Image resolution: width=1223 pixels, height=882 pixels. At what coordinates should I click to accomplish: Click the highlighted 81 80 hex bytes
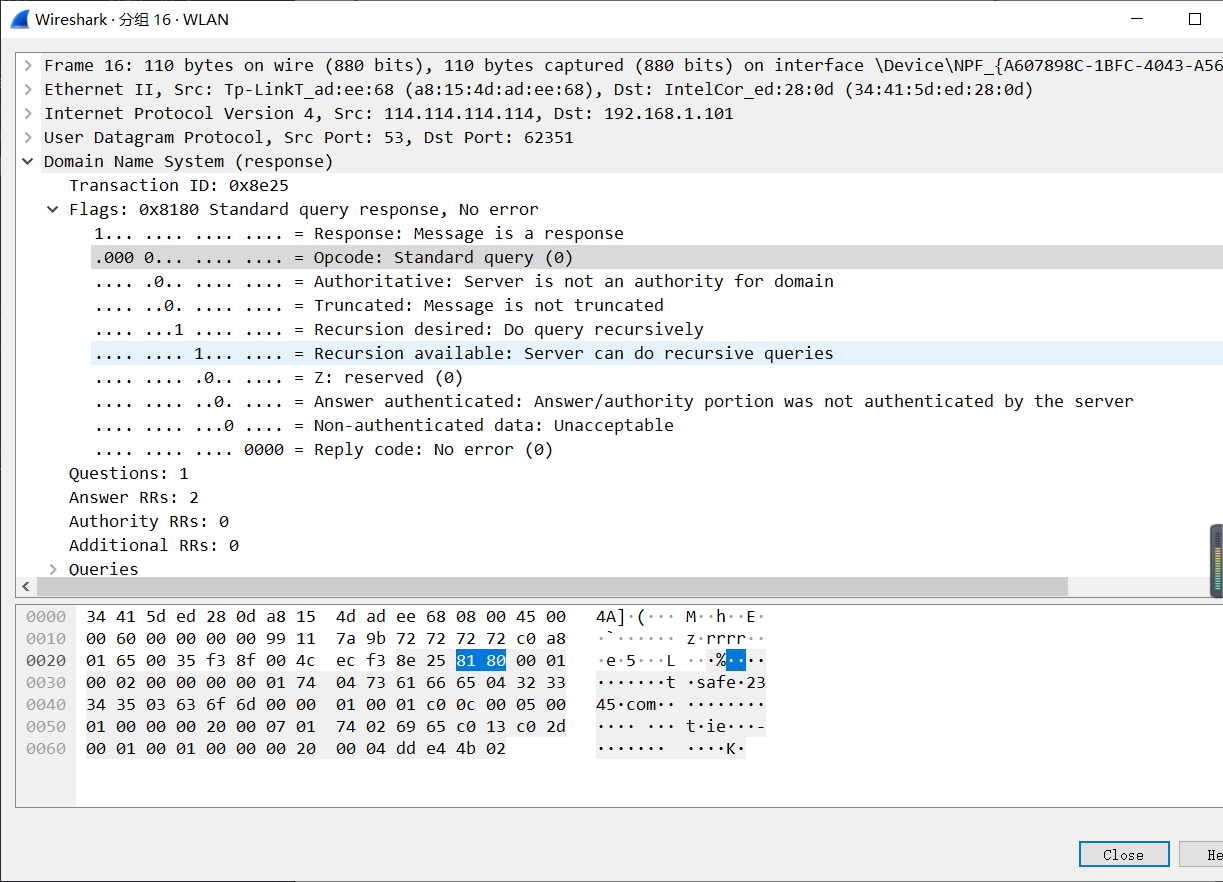tap(481, 660)
